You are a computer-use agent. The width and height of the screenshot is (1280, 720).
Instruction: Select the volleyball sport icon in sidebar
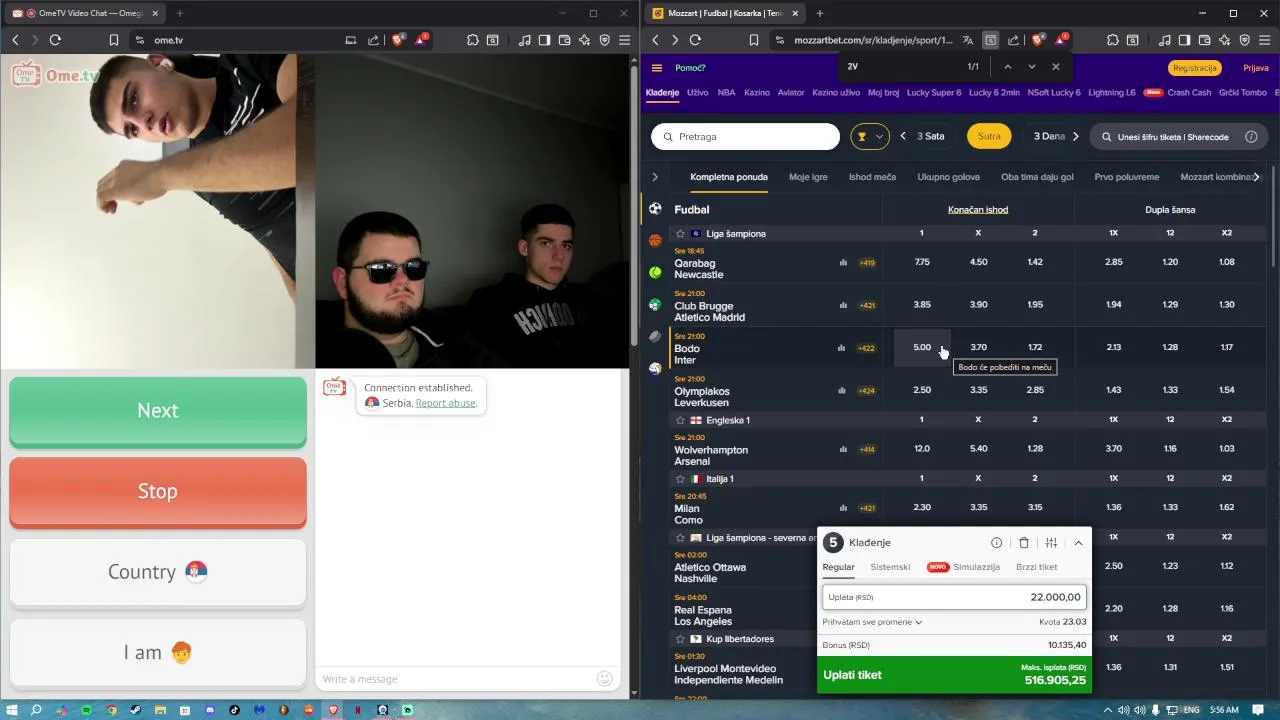coord(655,368)
